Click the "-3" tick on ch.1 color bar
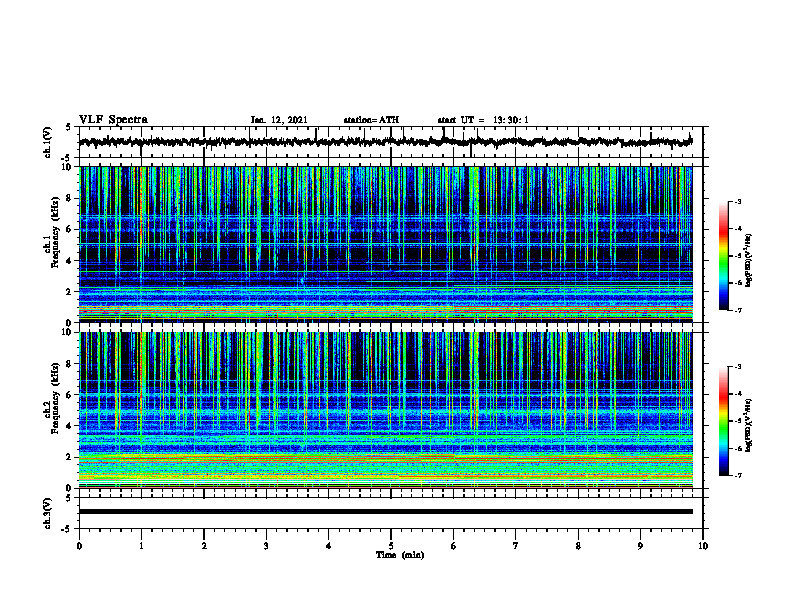Screen dimensions: 792x612 [737, 201]
